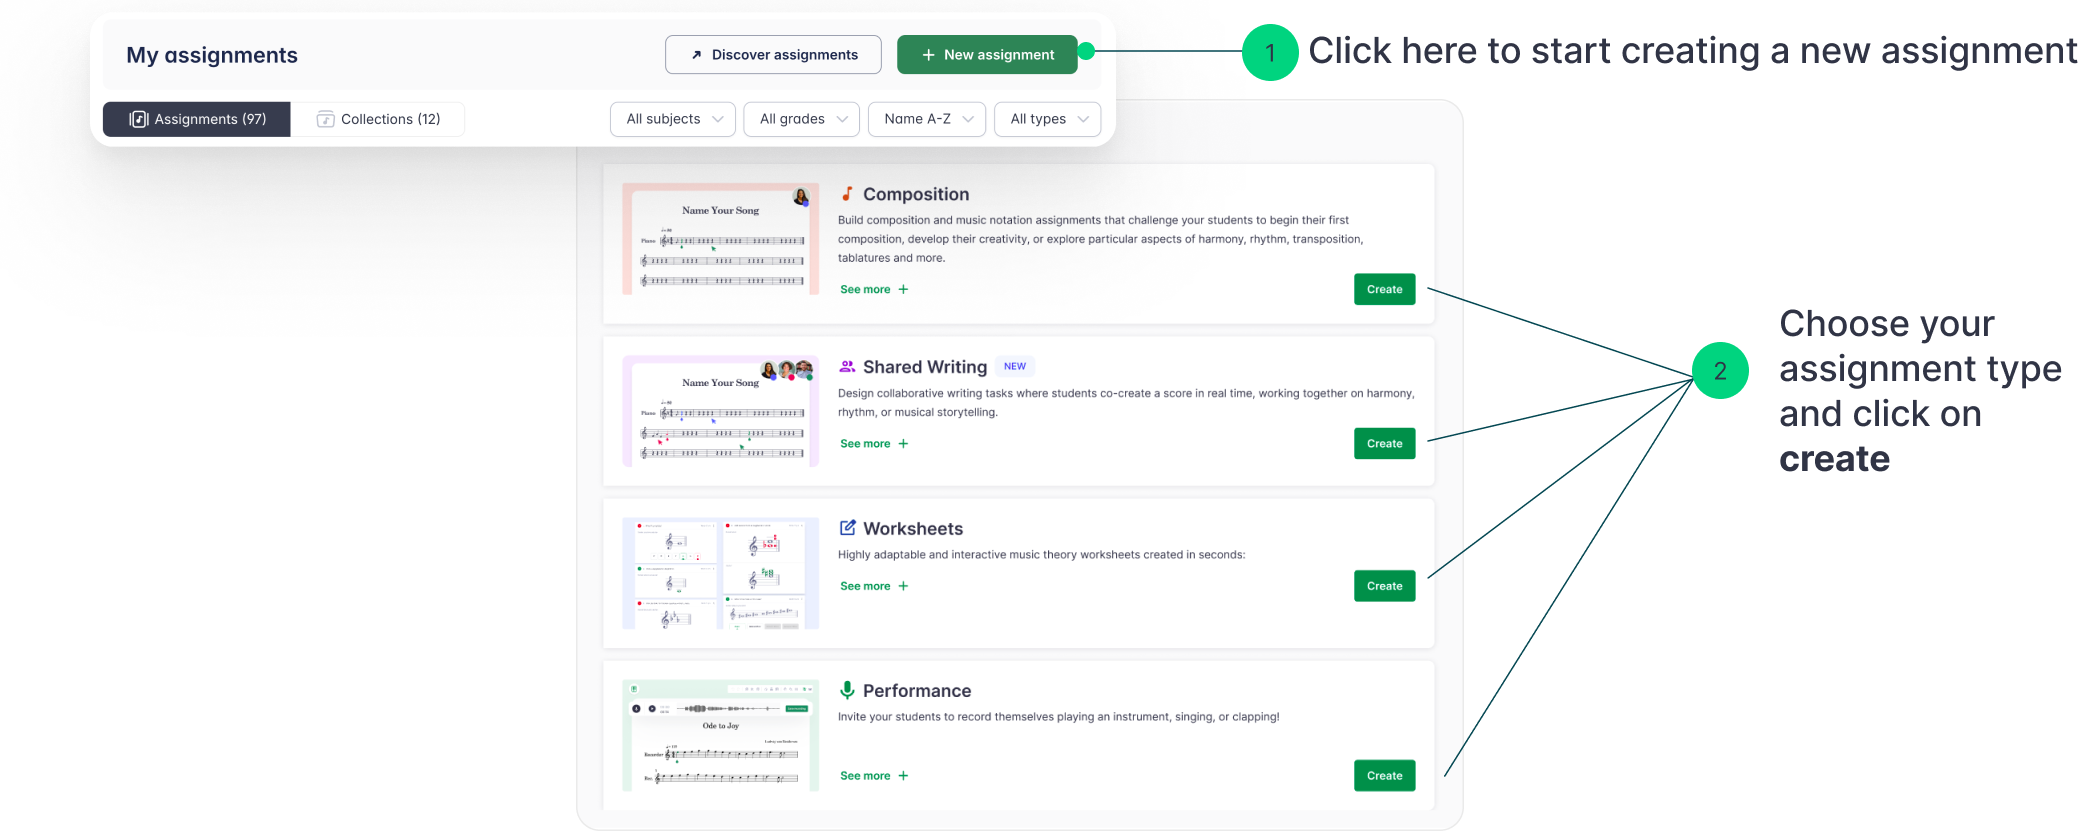The height and width of the screenshot is (840, 2100).
Task: Open the All subjects dropdown
Action: 672,119
